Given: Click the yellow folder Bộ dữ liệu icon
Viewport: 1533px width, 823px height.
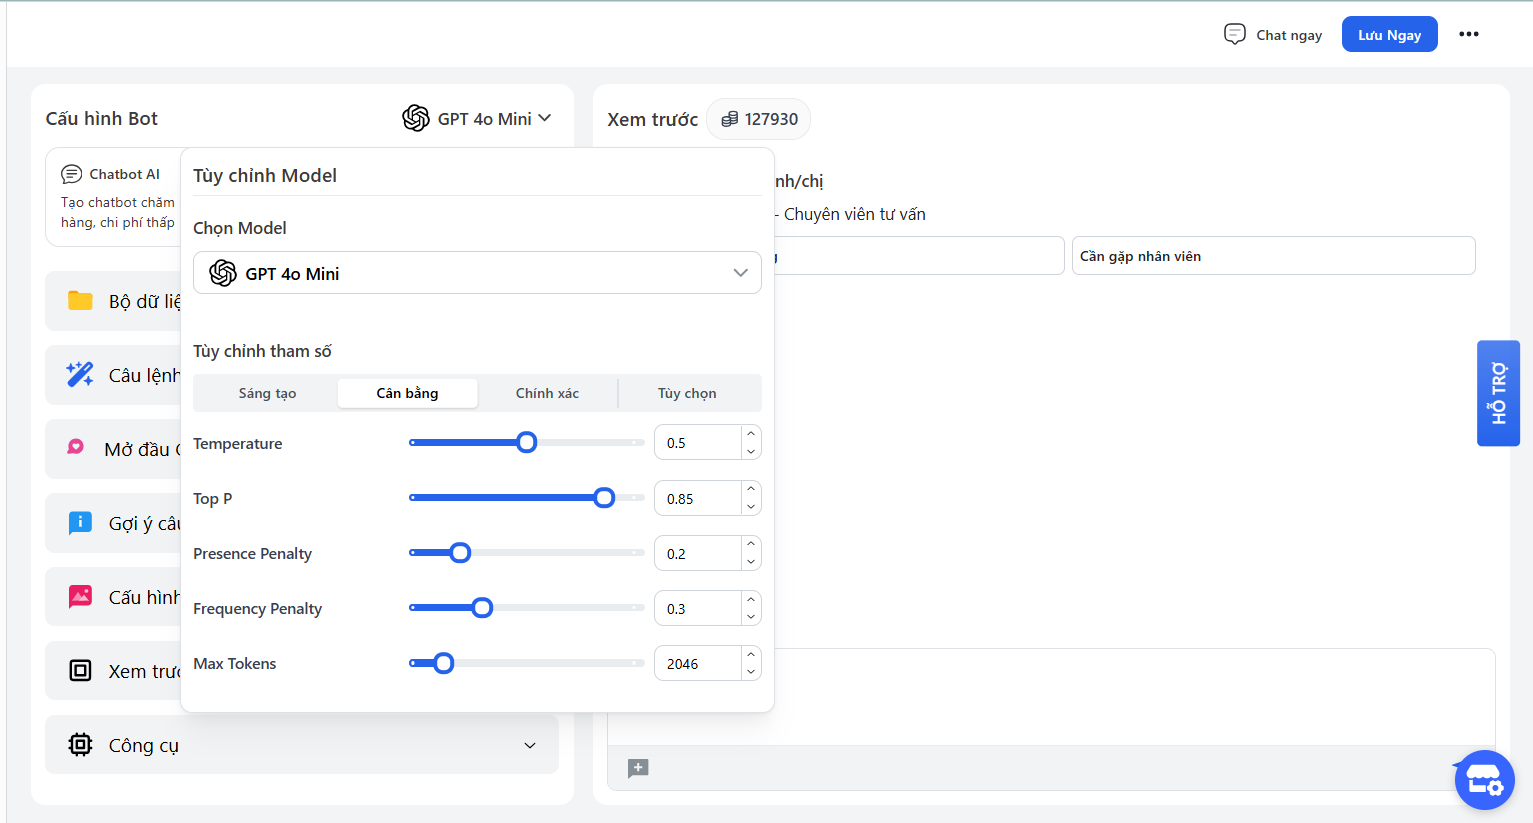Looking at the screenshot, I should [80, 301].
